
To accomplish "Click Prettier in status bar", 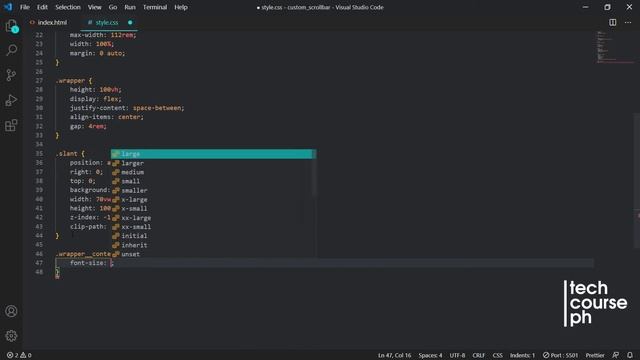I will tap(595, 356).
